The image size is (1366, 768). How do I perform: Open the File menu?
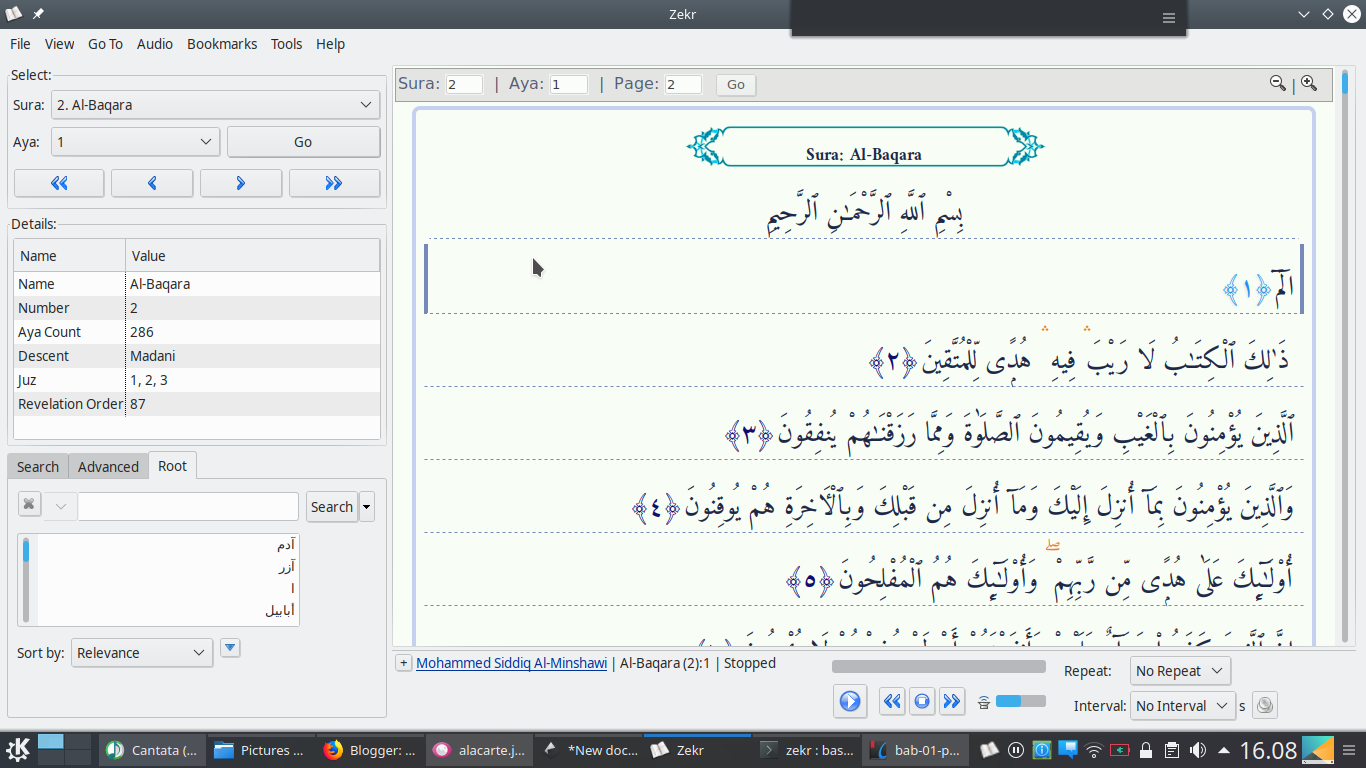tap(20, 44)
